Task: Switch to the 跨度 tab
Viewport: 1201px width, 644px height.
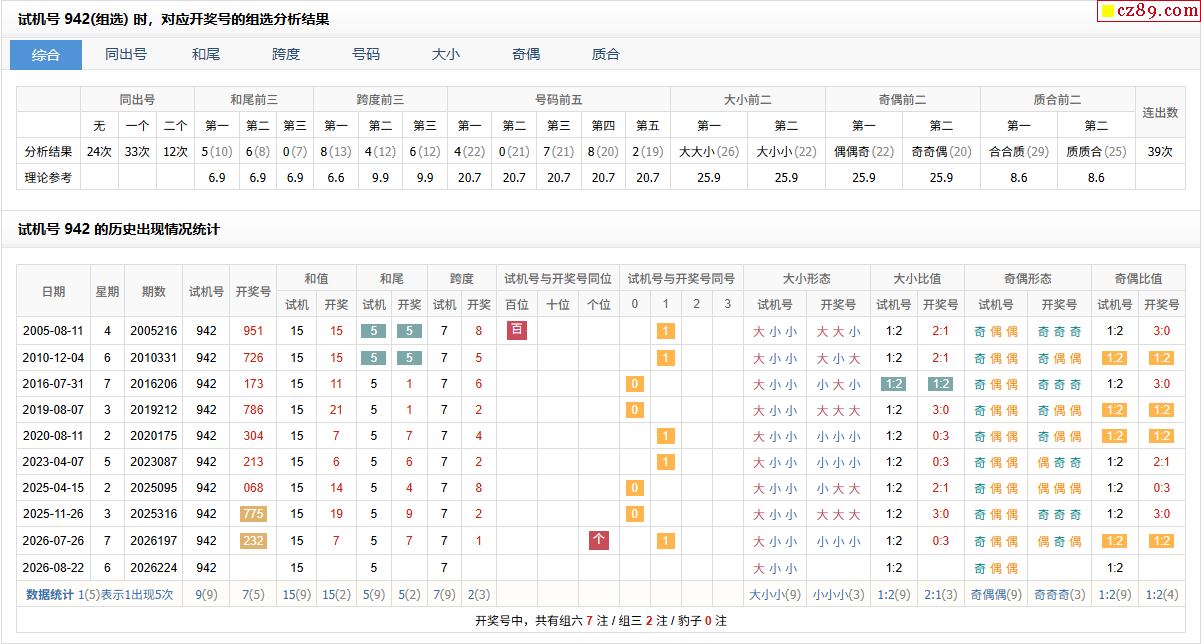Action: [286, 55]
